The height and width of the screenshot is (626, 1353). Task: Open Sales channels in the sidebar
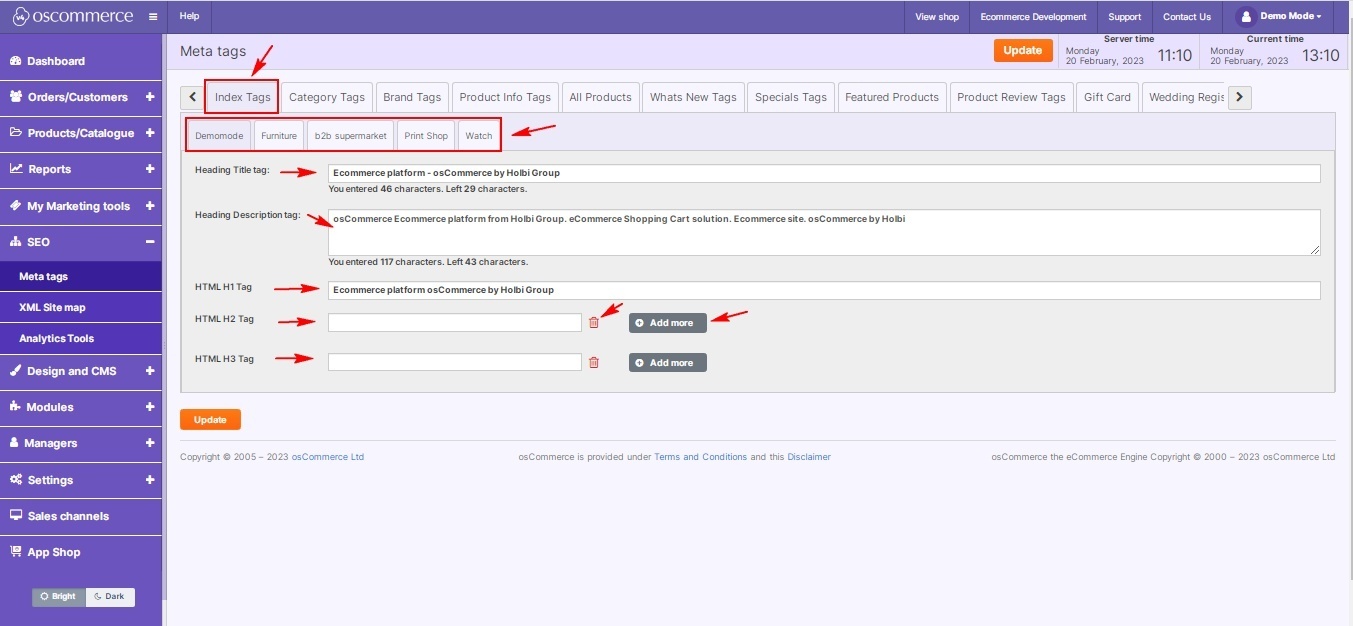point(68,516)
